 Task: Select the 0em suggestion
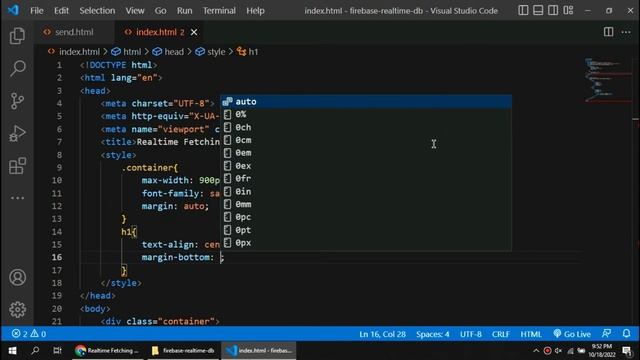pos(366,153)
